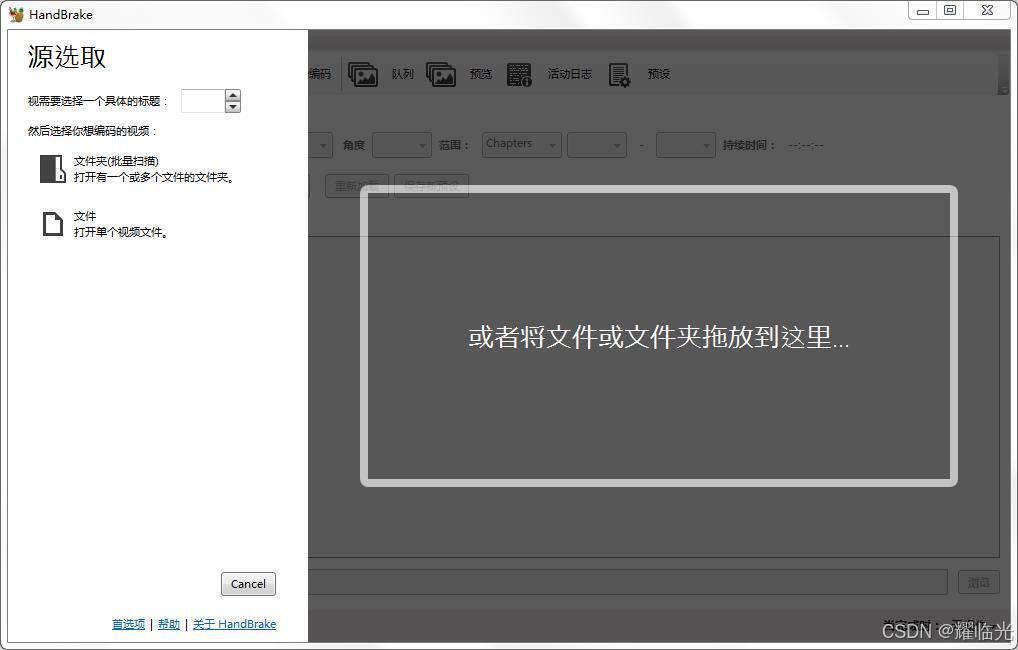The width and height of the screenshot is (1018, 650).
Task: Open the 预设 presets toolbar icon
Action: point(619,75)
